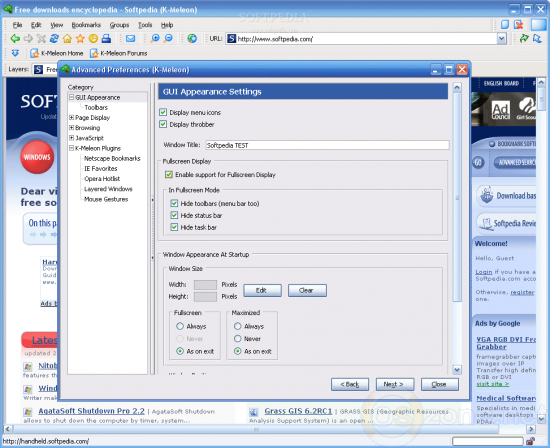Image resolution: width=550 pixels, height=448 pixels.
Task: Select Netscape Bookmarks plugin entry
Action: tap(112, 159)
